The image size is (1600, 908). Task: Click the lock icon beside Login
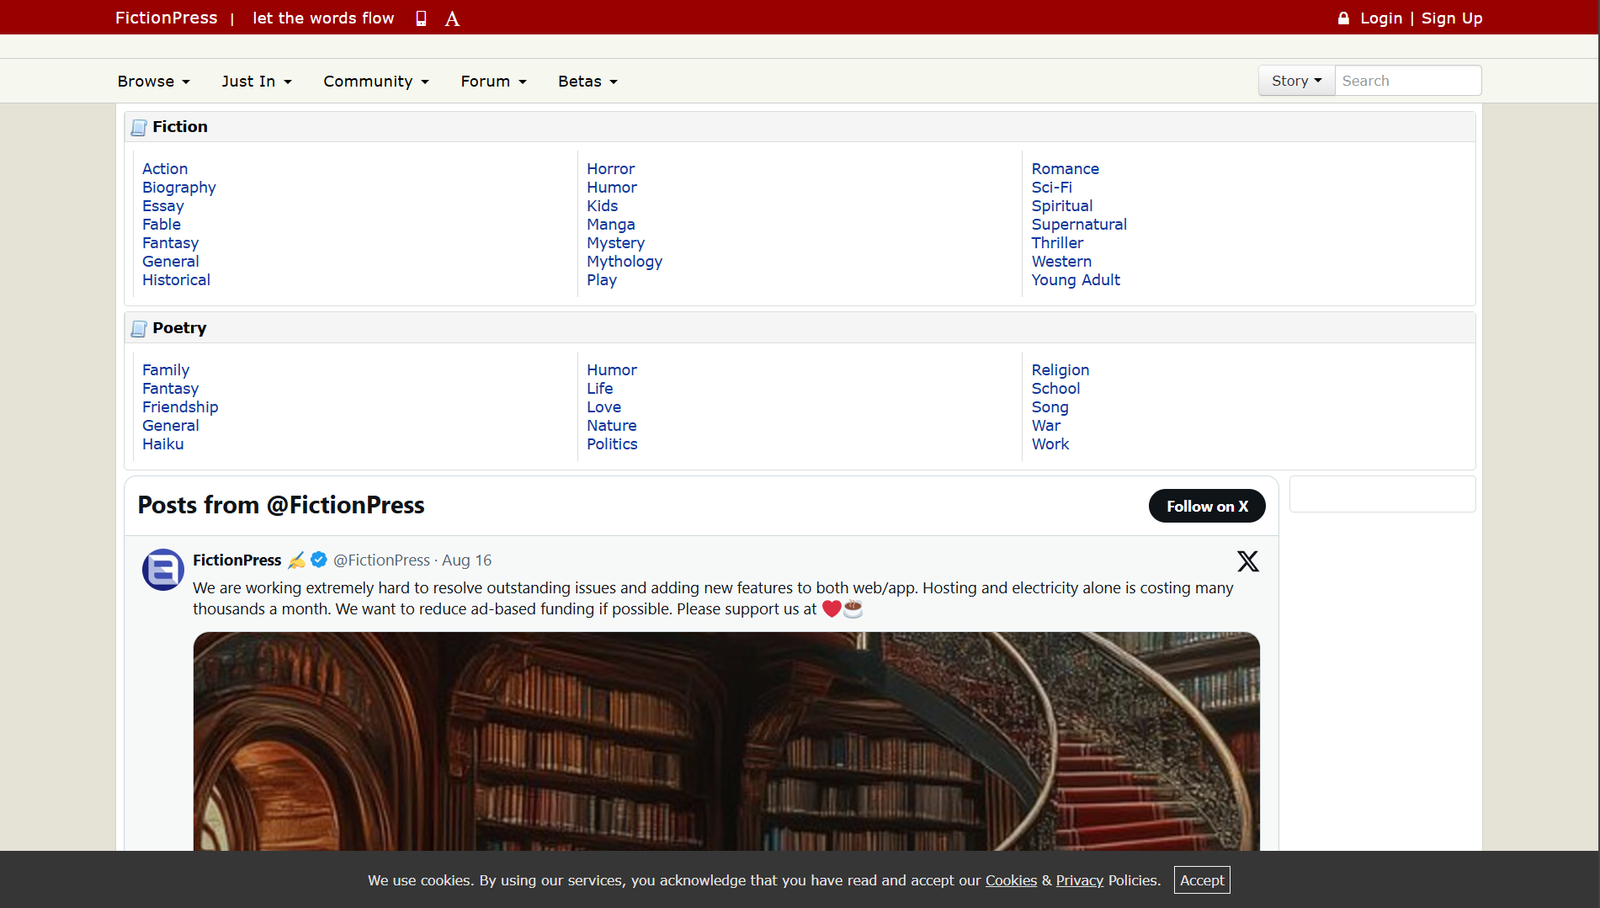coord(1343,18)
